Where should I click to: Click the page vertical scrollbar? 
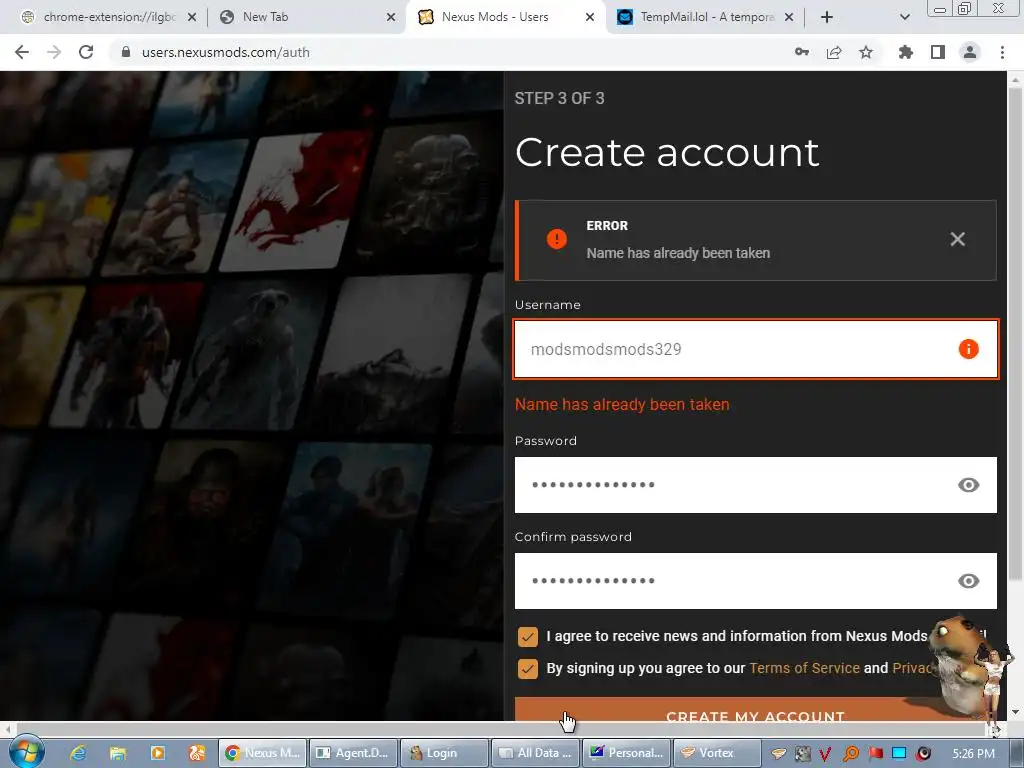[x=1015, y=333]
